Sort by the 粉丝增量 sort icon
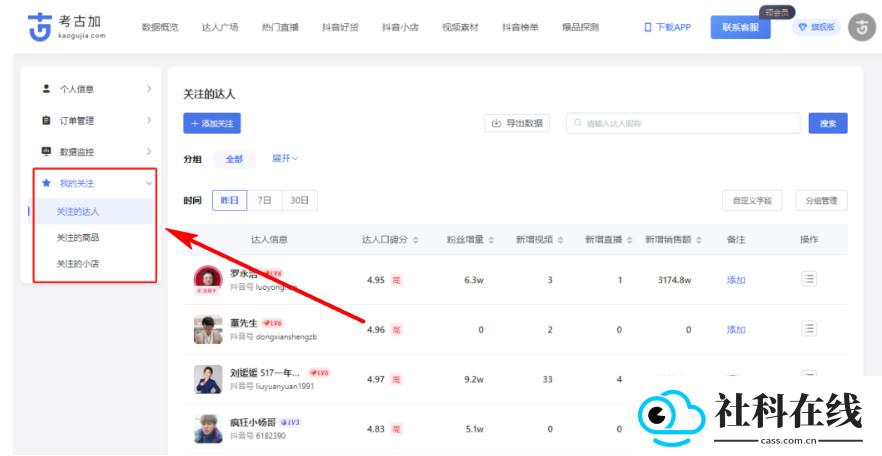This screenshot has width=882, height=456. tap(491, 240)
